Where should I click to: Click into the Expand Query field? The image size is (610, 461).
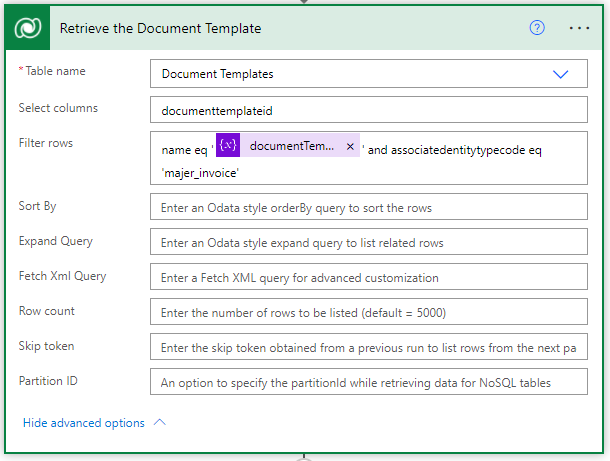coord(368,242)
